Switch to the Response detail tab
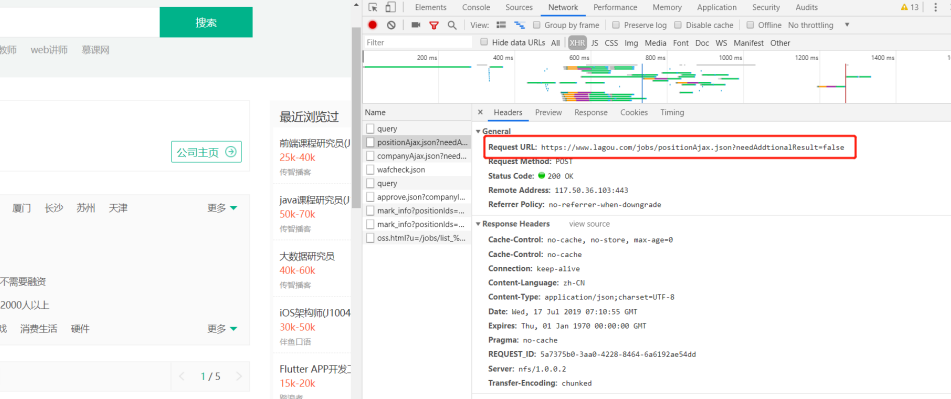951x399 pixels. [591, 112]
